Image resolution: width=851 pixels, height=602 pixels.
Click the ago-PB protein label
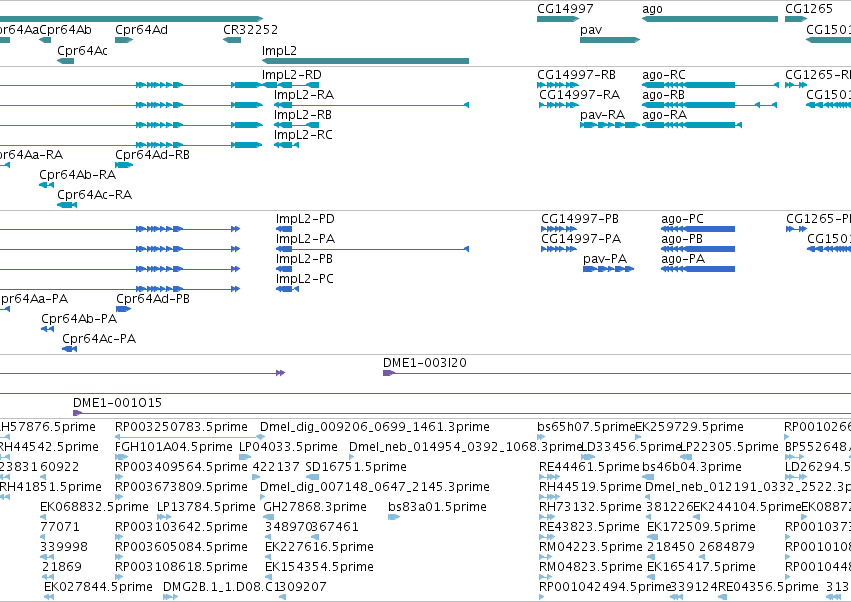pyautogui.click(x=682, y=239)
